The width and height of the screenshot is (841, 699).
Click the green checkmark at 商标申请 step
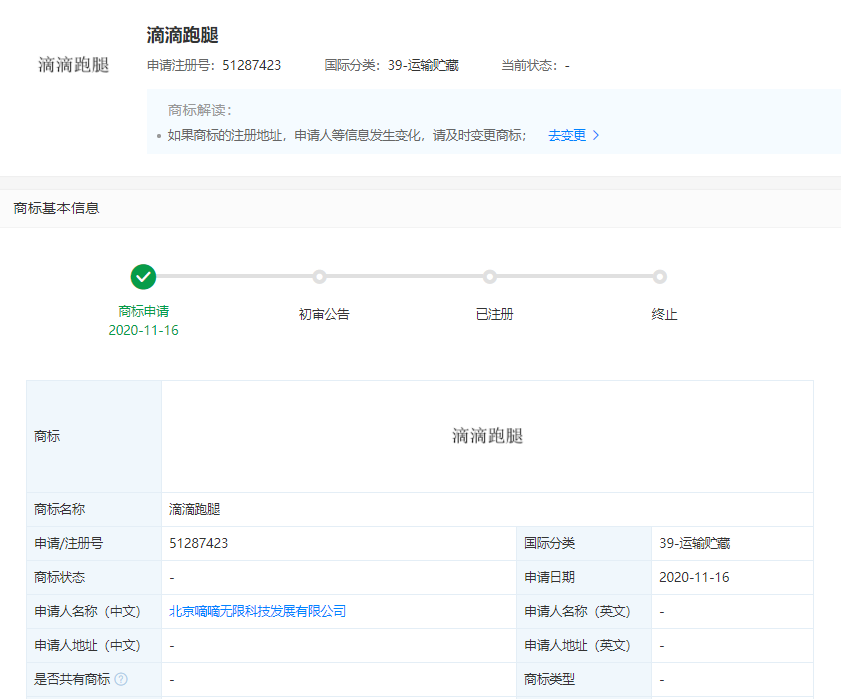tap(143, 277)
